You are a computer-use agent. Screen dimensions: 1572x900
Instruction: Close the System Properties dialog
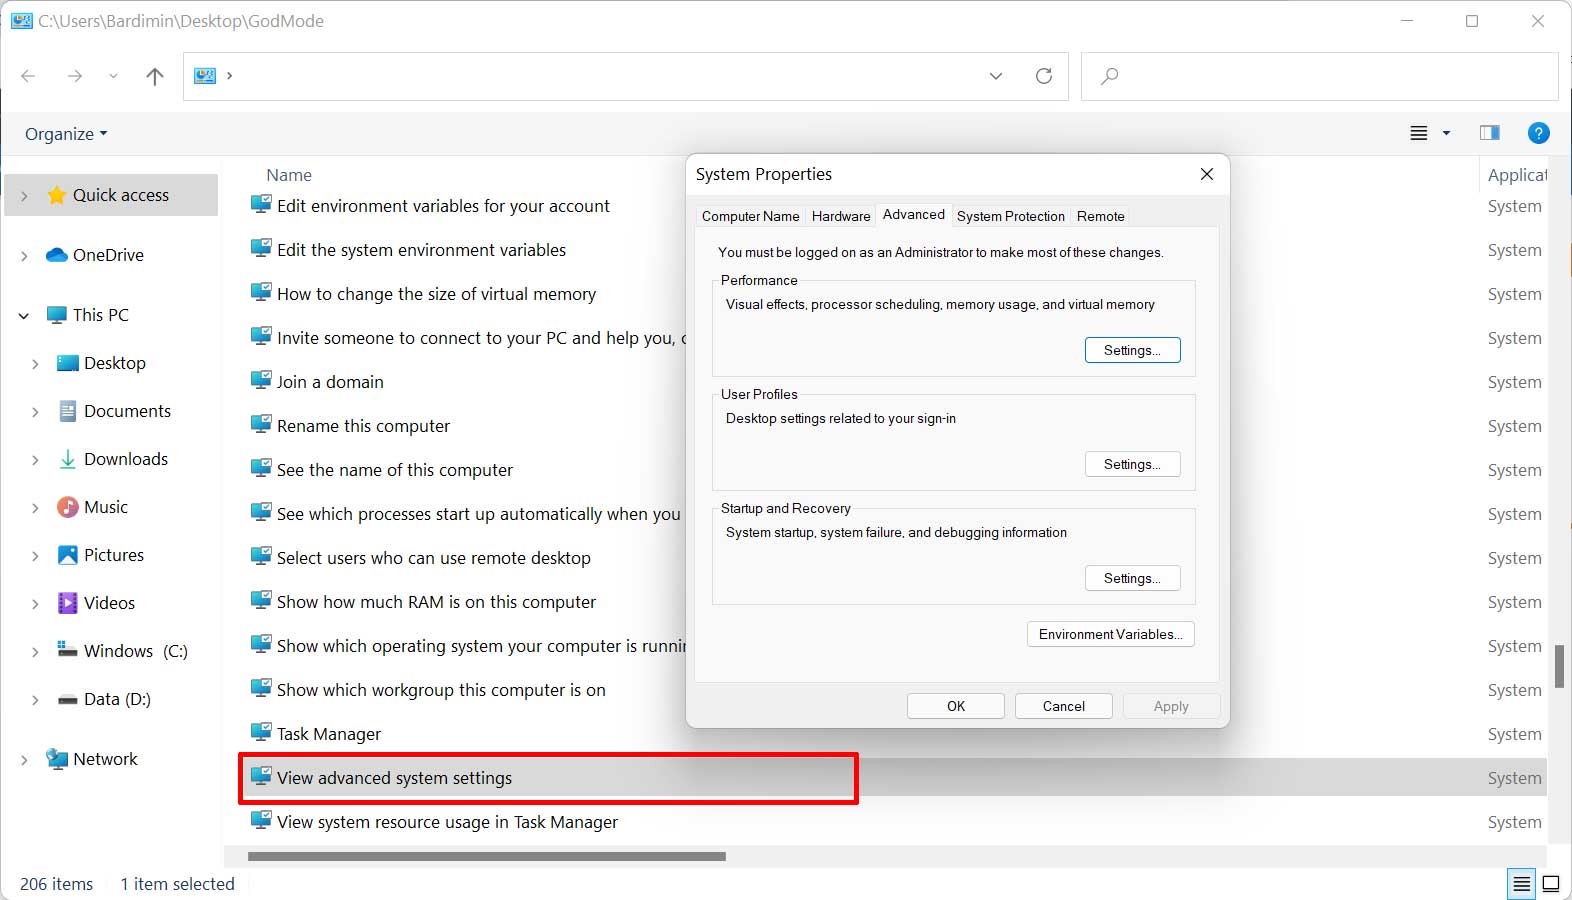coord(1207,174)
